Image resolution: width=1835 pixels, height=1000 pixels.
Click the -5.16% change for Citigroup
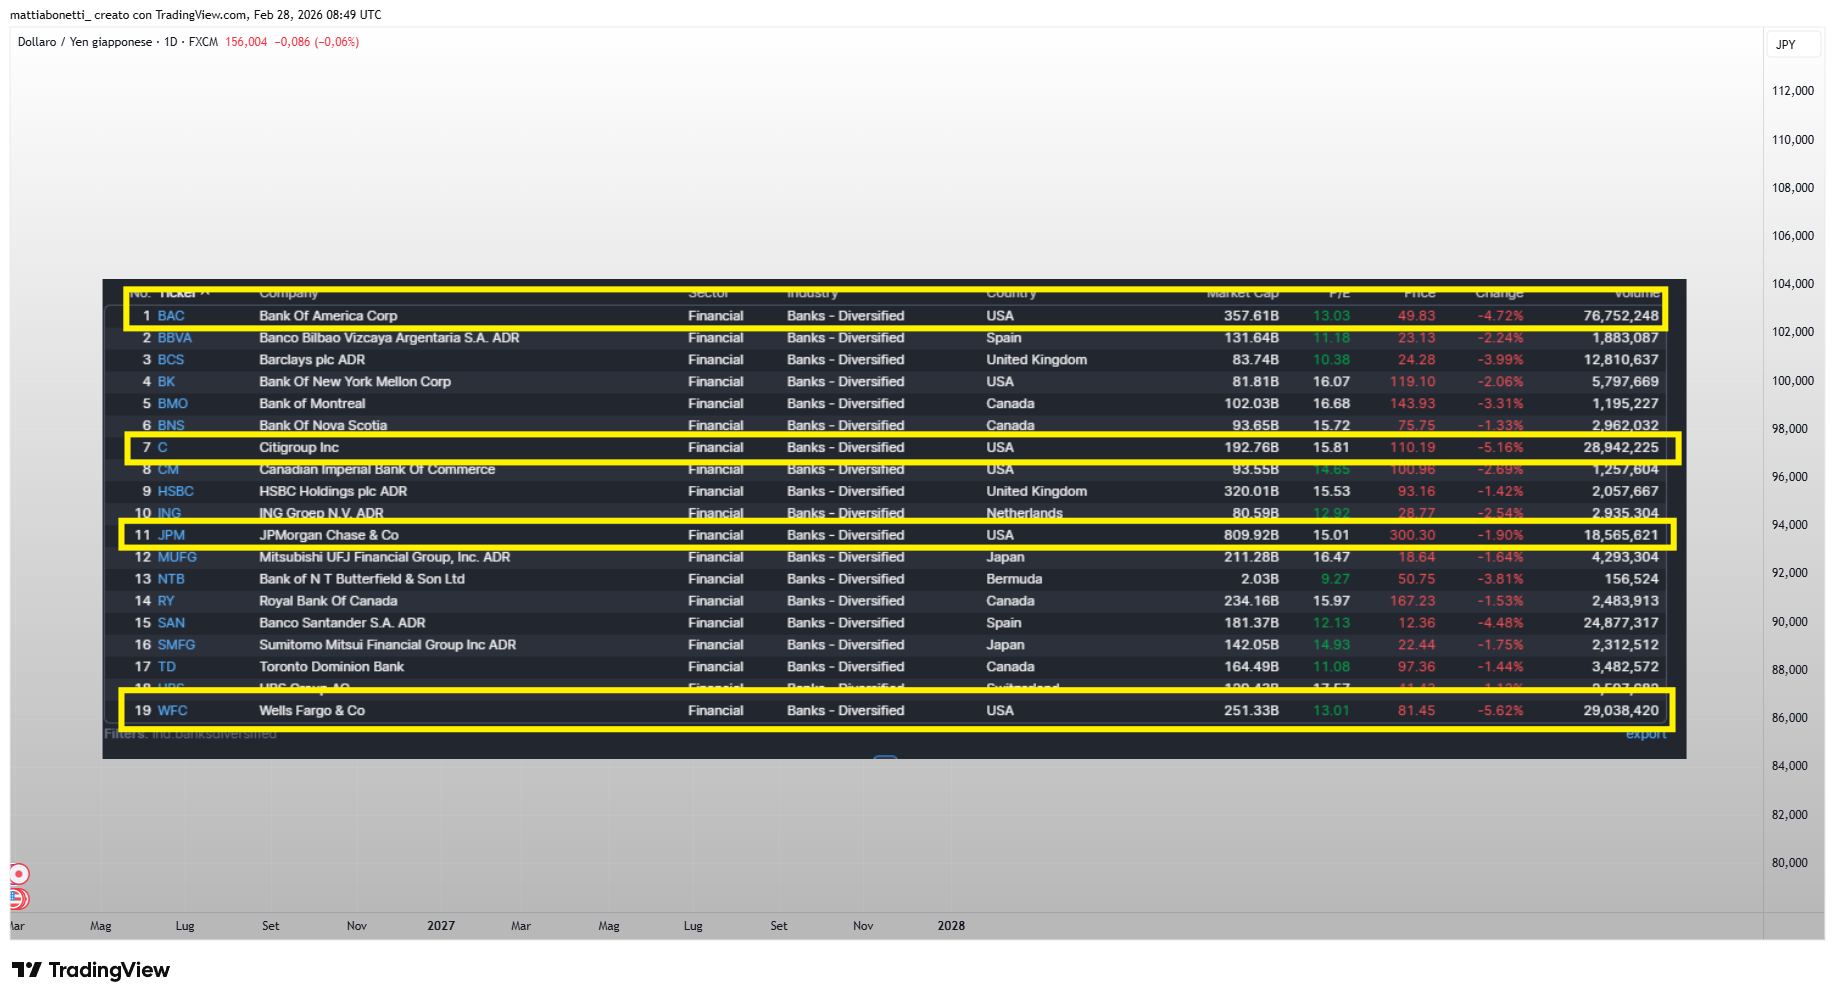pos(1501,448)
